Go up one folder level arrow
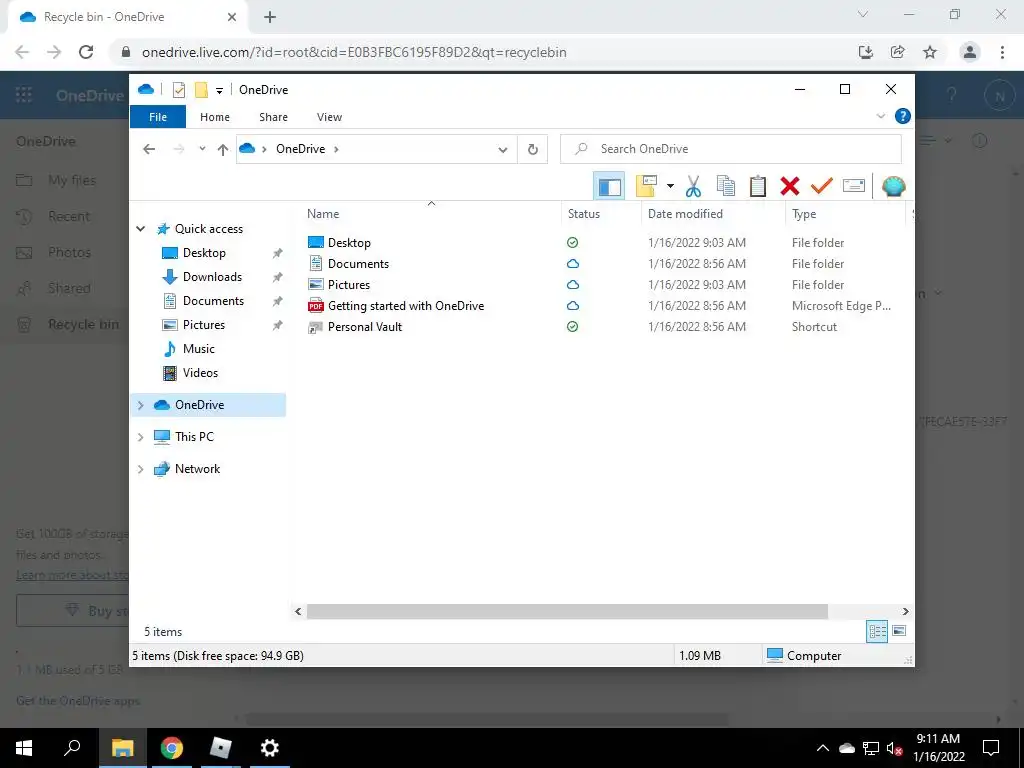The image size is (1024, 768). click(223, 150)
